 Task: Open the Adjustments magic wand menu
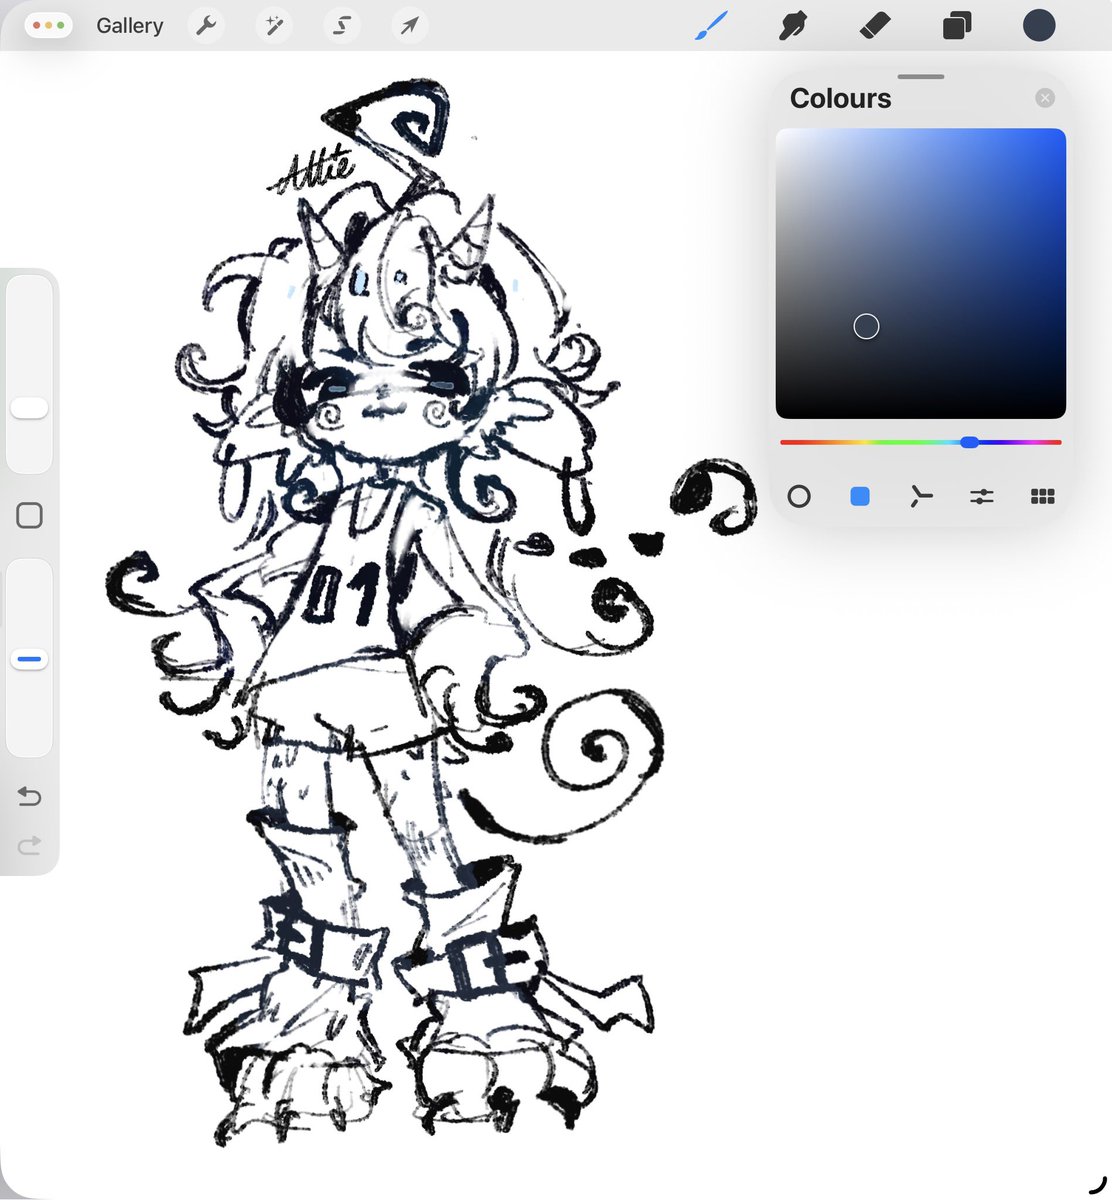[273, 25]
